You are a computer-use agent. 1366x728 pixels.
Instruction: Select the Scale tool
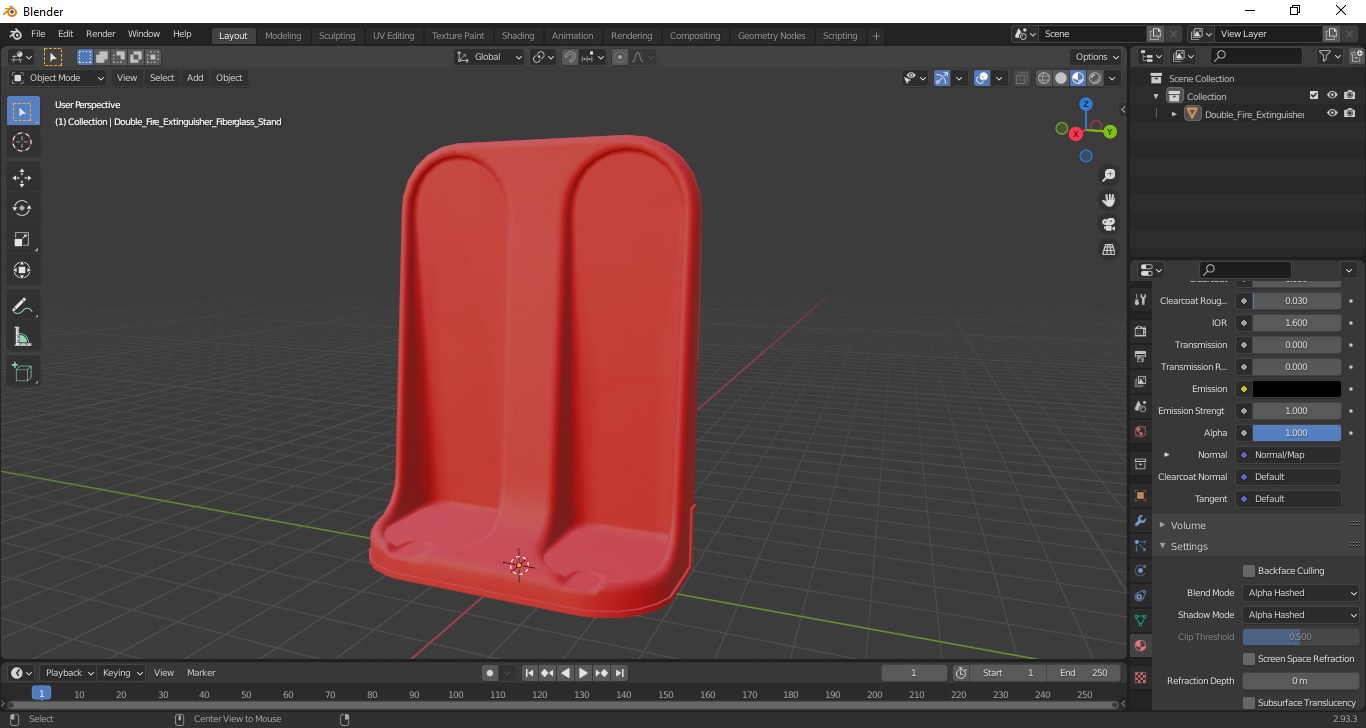click(22, 239)
